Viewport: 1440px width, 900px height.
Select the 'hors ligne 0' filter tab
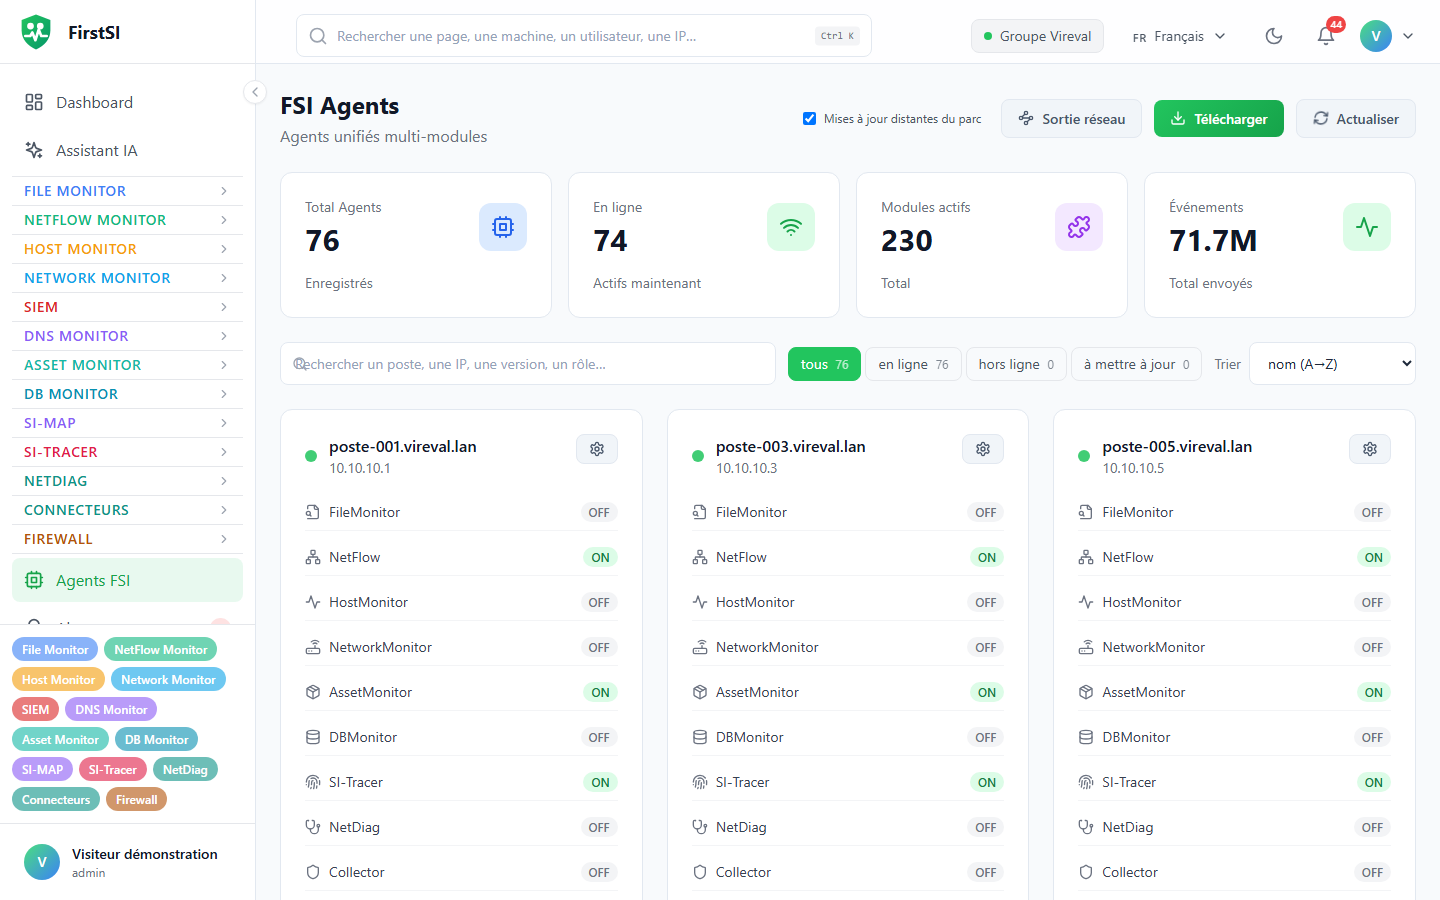coord(1016,364)
